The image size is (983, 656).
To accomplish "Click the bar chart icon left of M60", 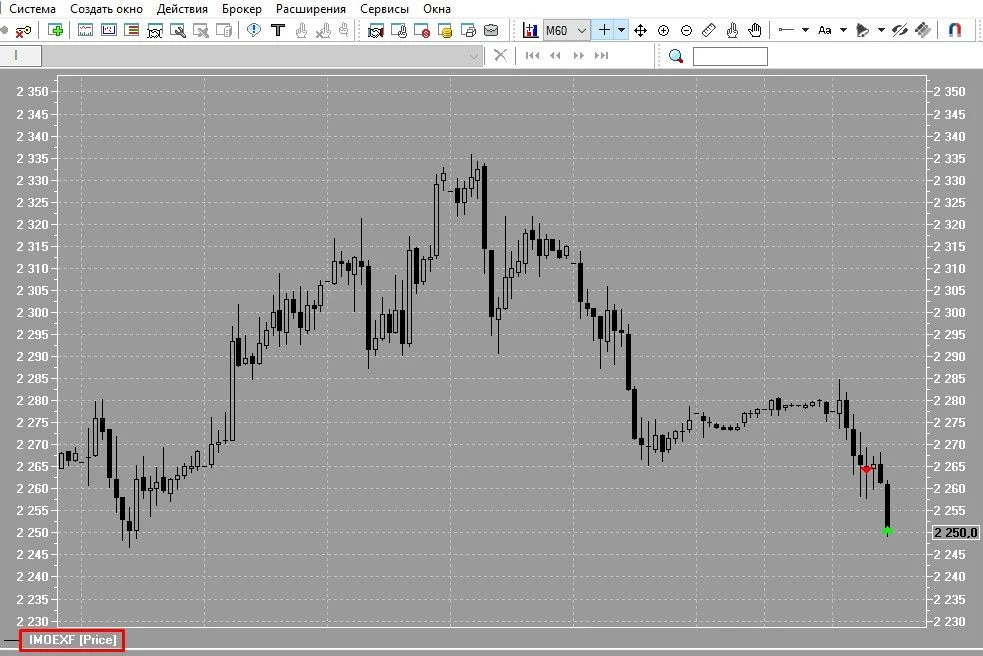I will tap(530, 30).
